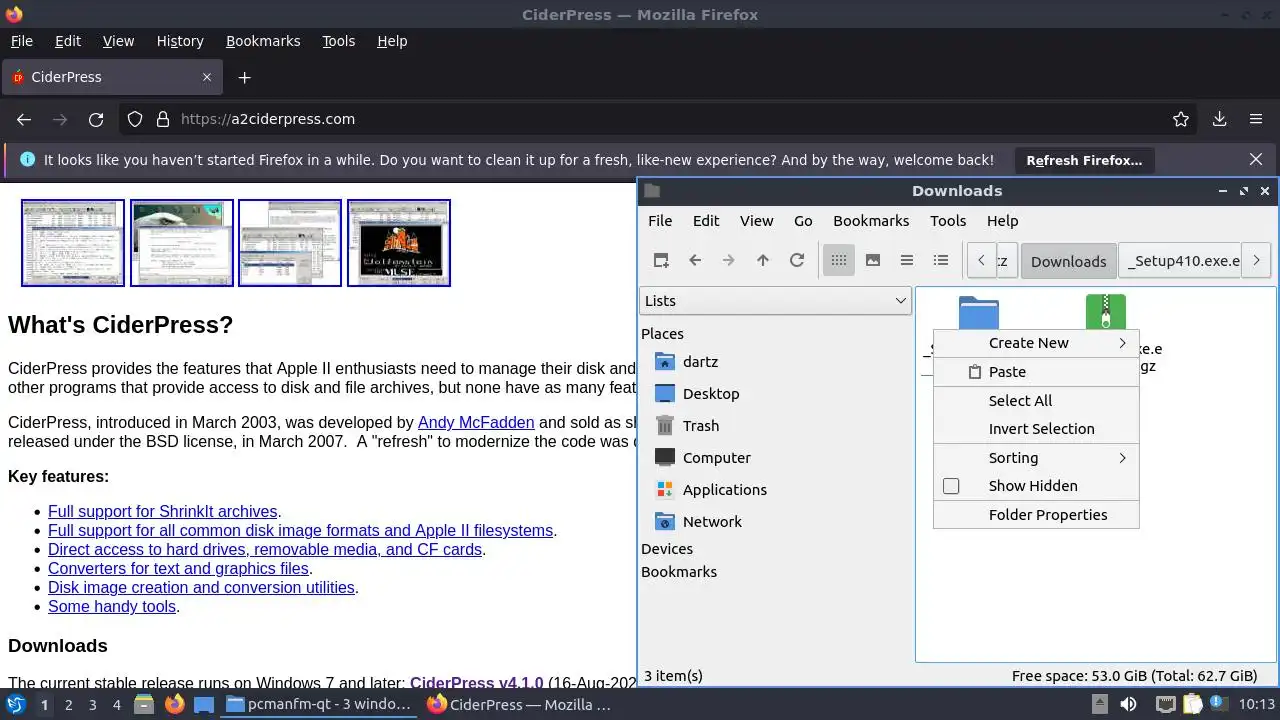Open the CiderPress v4.1.0 download link

(476, 684)
